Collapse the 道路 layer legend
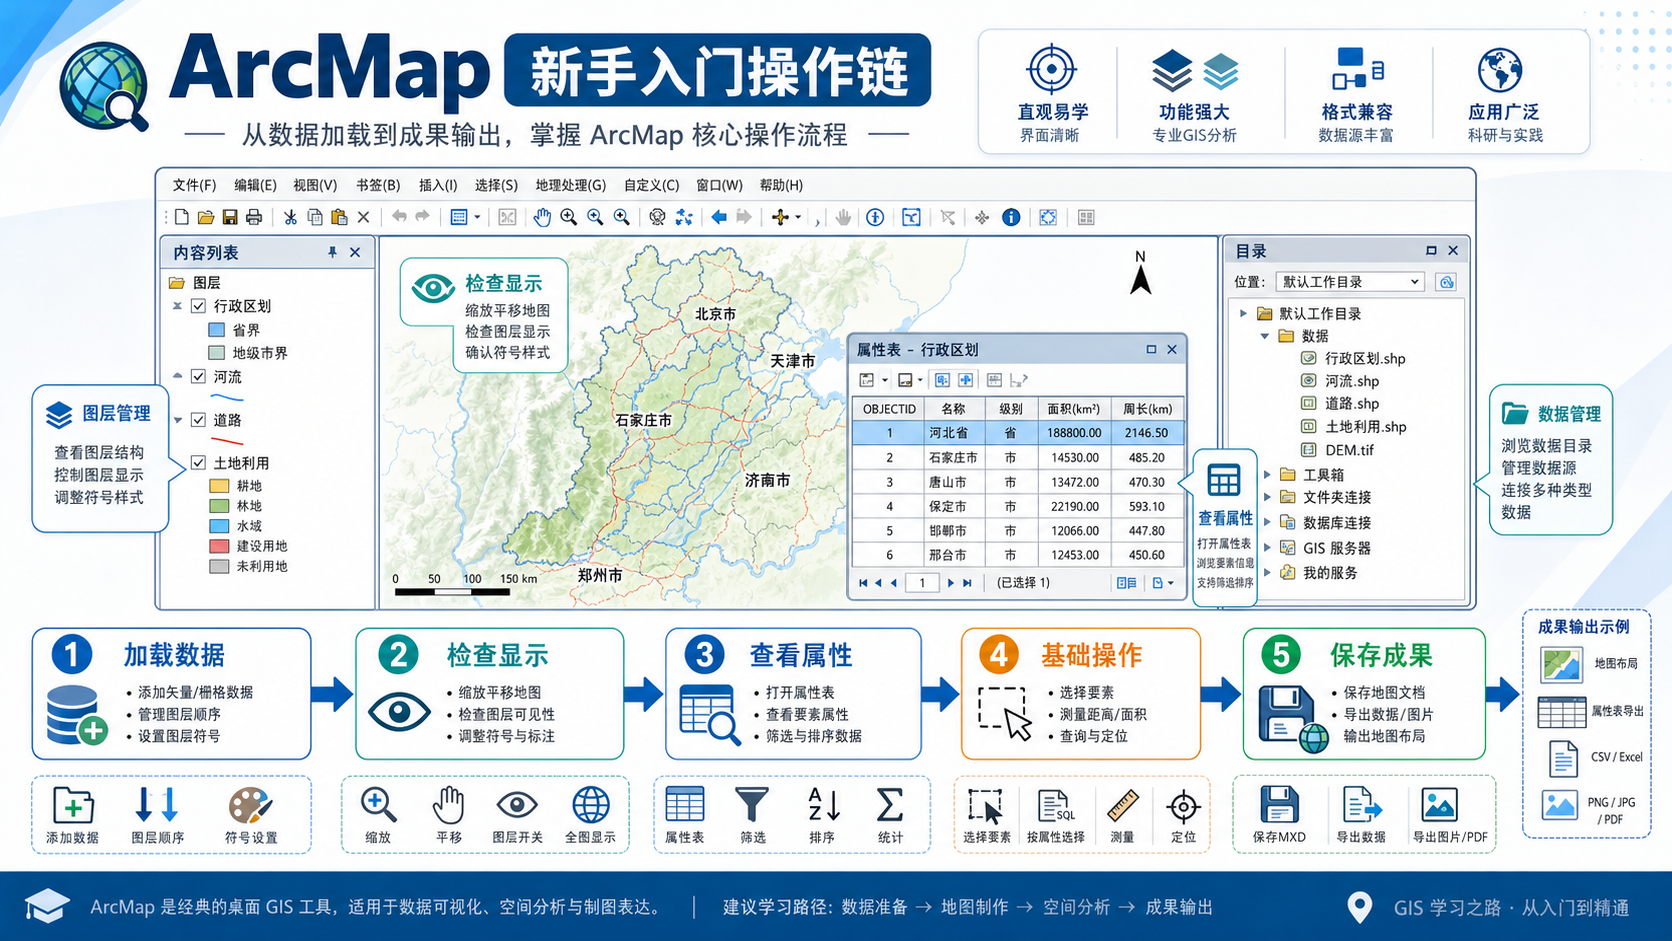1672x941 pixels. coord(177,420)
